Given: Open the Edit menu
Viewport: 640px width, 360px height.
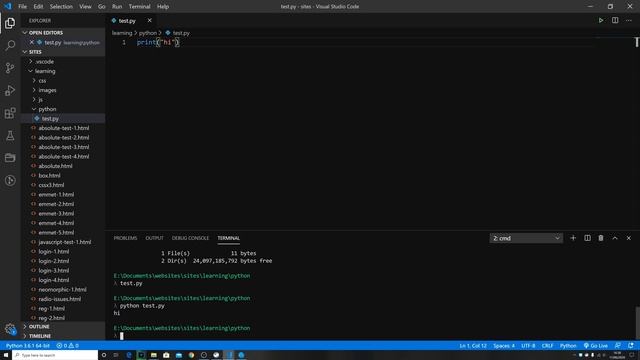Looking at the screenshot, I should 38,7.
